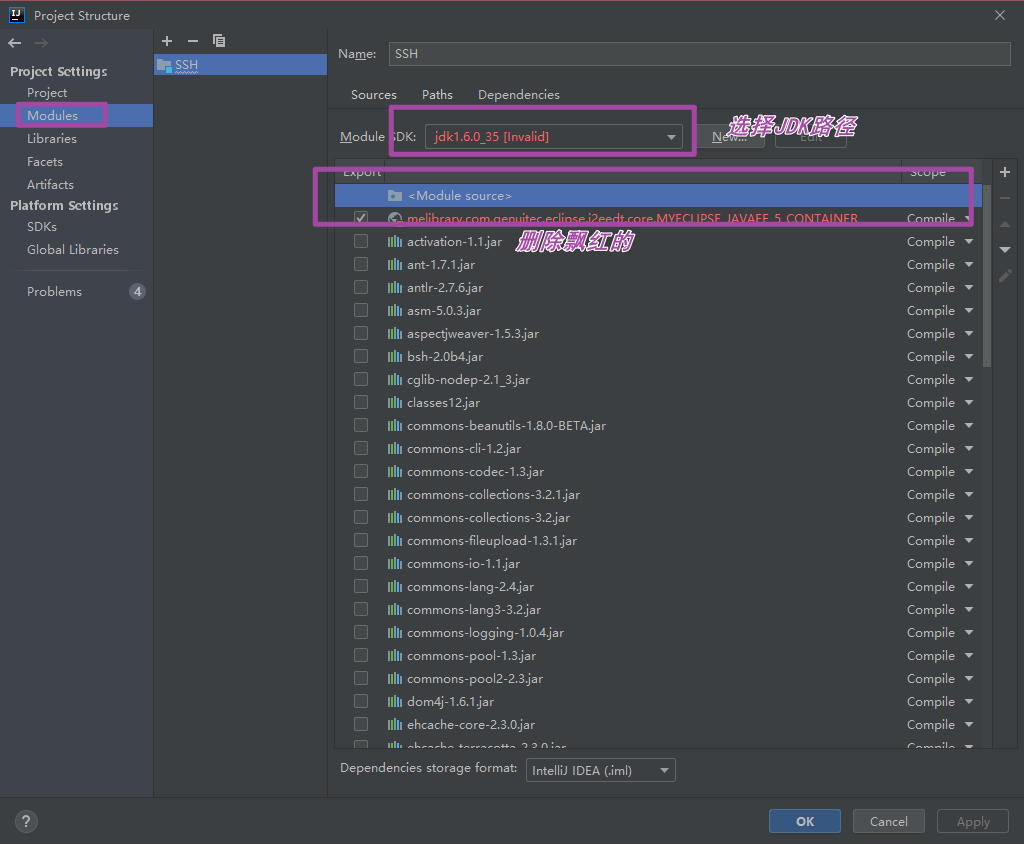Select Modules in the sidebar

pos(52,116)
